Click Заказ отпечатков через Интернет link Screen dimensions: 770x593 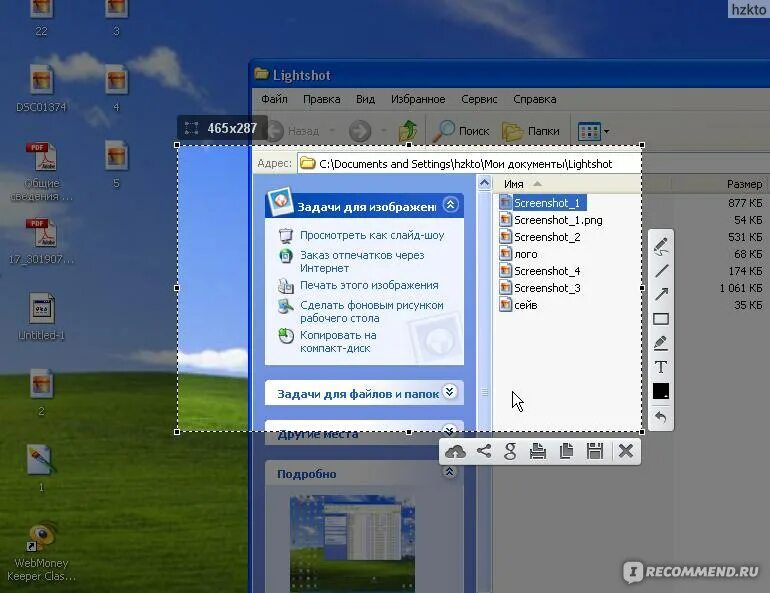[x=362, y=262]
